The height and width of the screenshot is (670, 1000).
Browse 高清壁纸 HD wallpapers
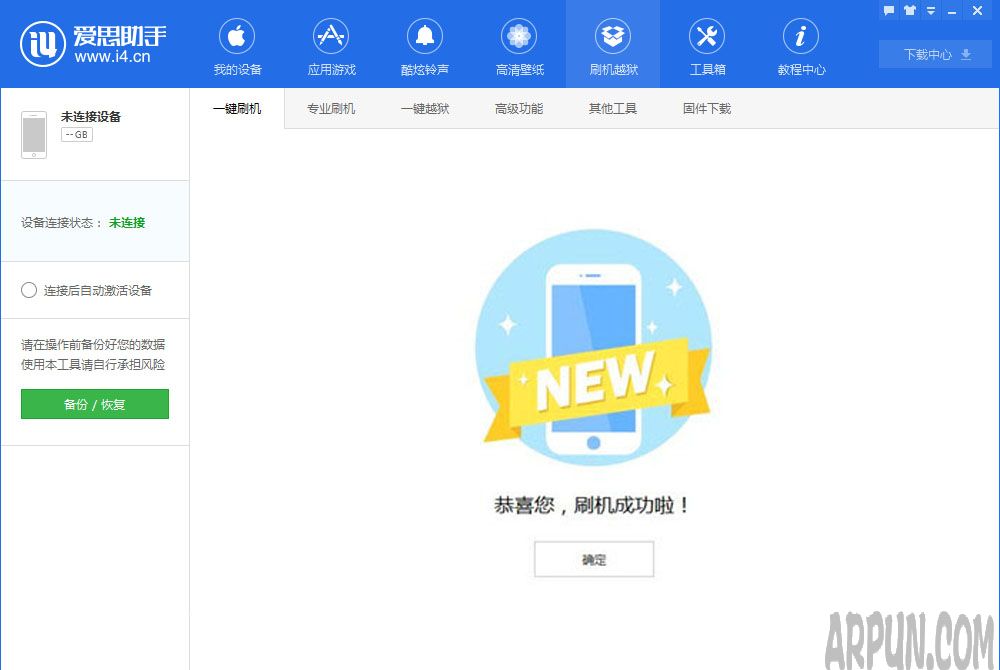519,45
